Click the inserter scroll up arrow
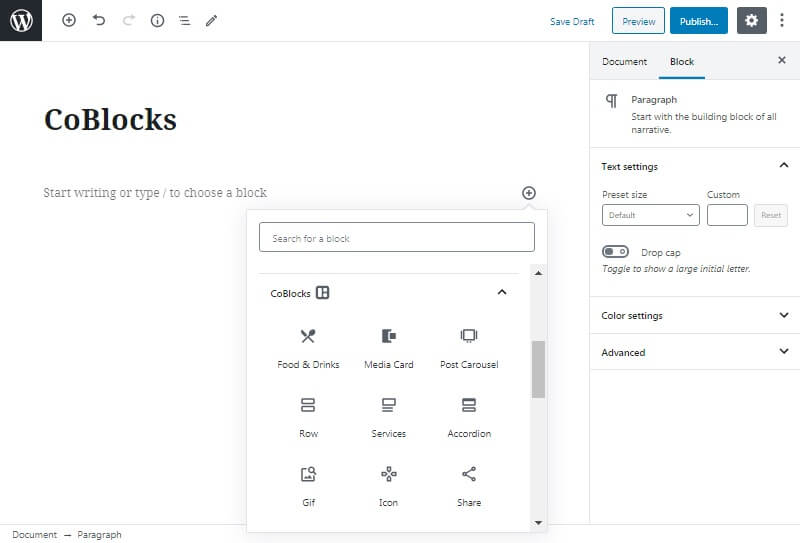This screenshot has width=800, height=543. pyautogui.click(x=538, y=273)
